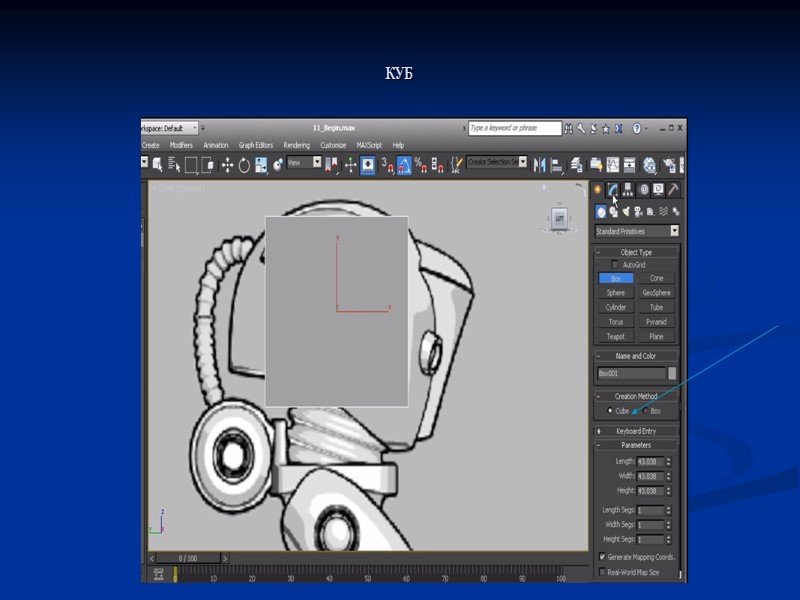This screenshot has width=800, height=600.
Task: Choose the Rectangular Selection Region tool
Action: (x=191, y=164)
